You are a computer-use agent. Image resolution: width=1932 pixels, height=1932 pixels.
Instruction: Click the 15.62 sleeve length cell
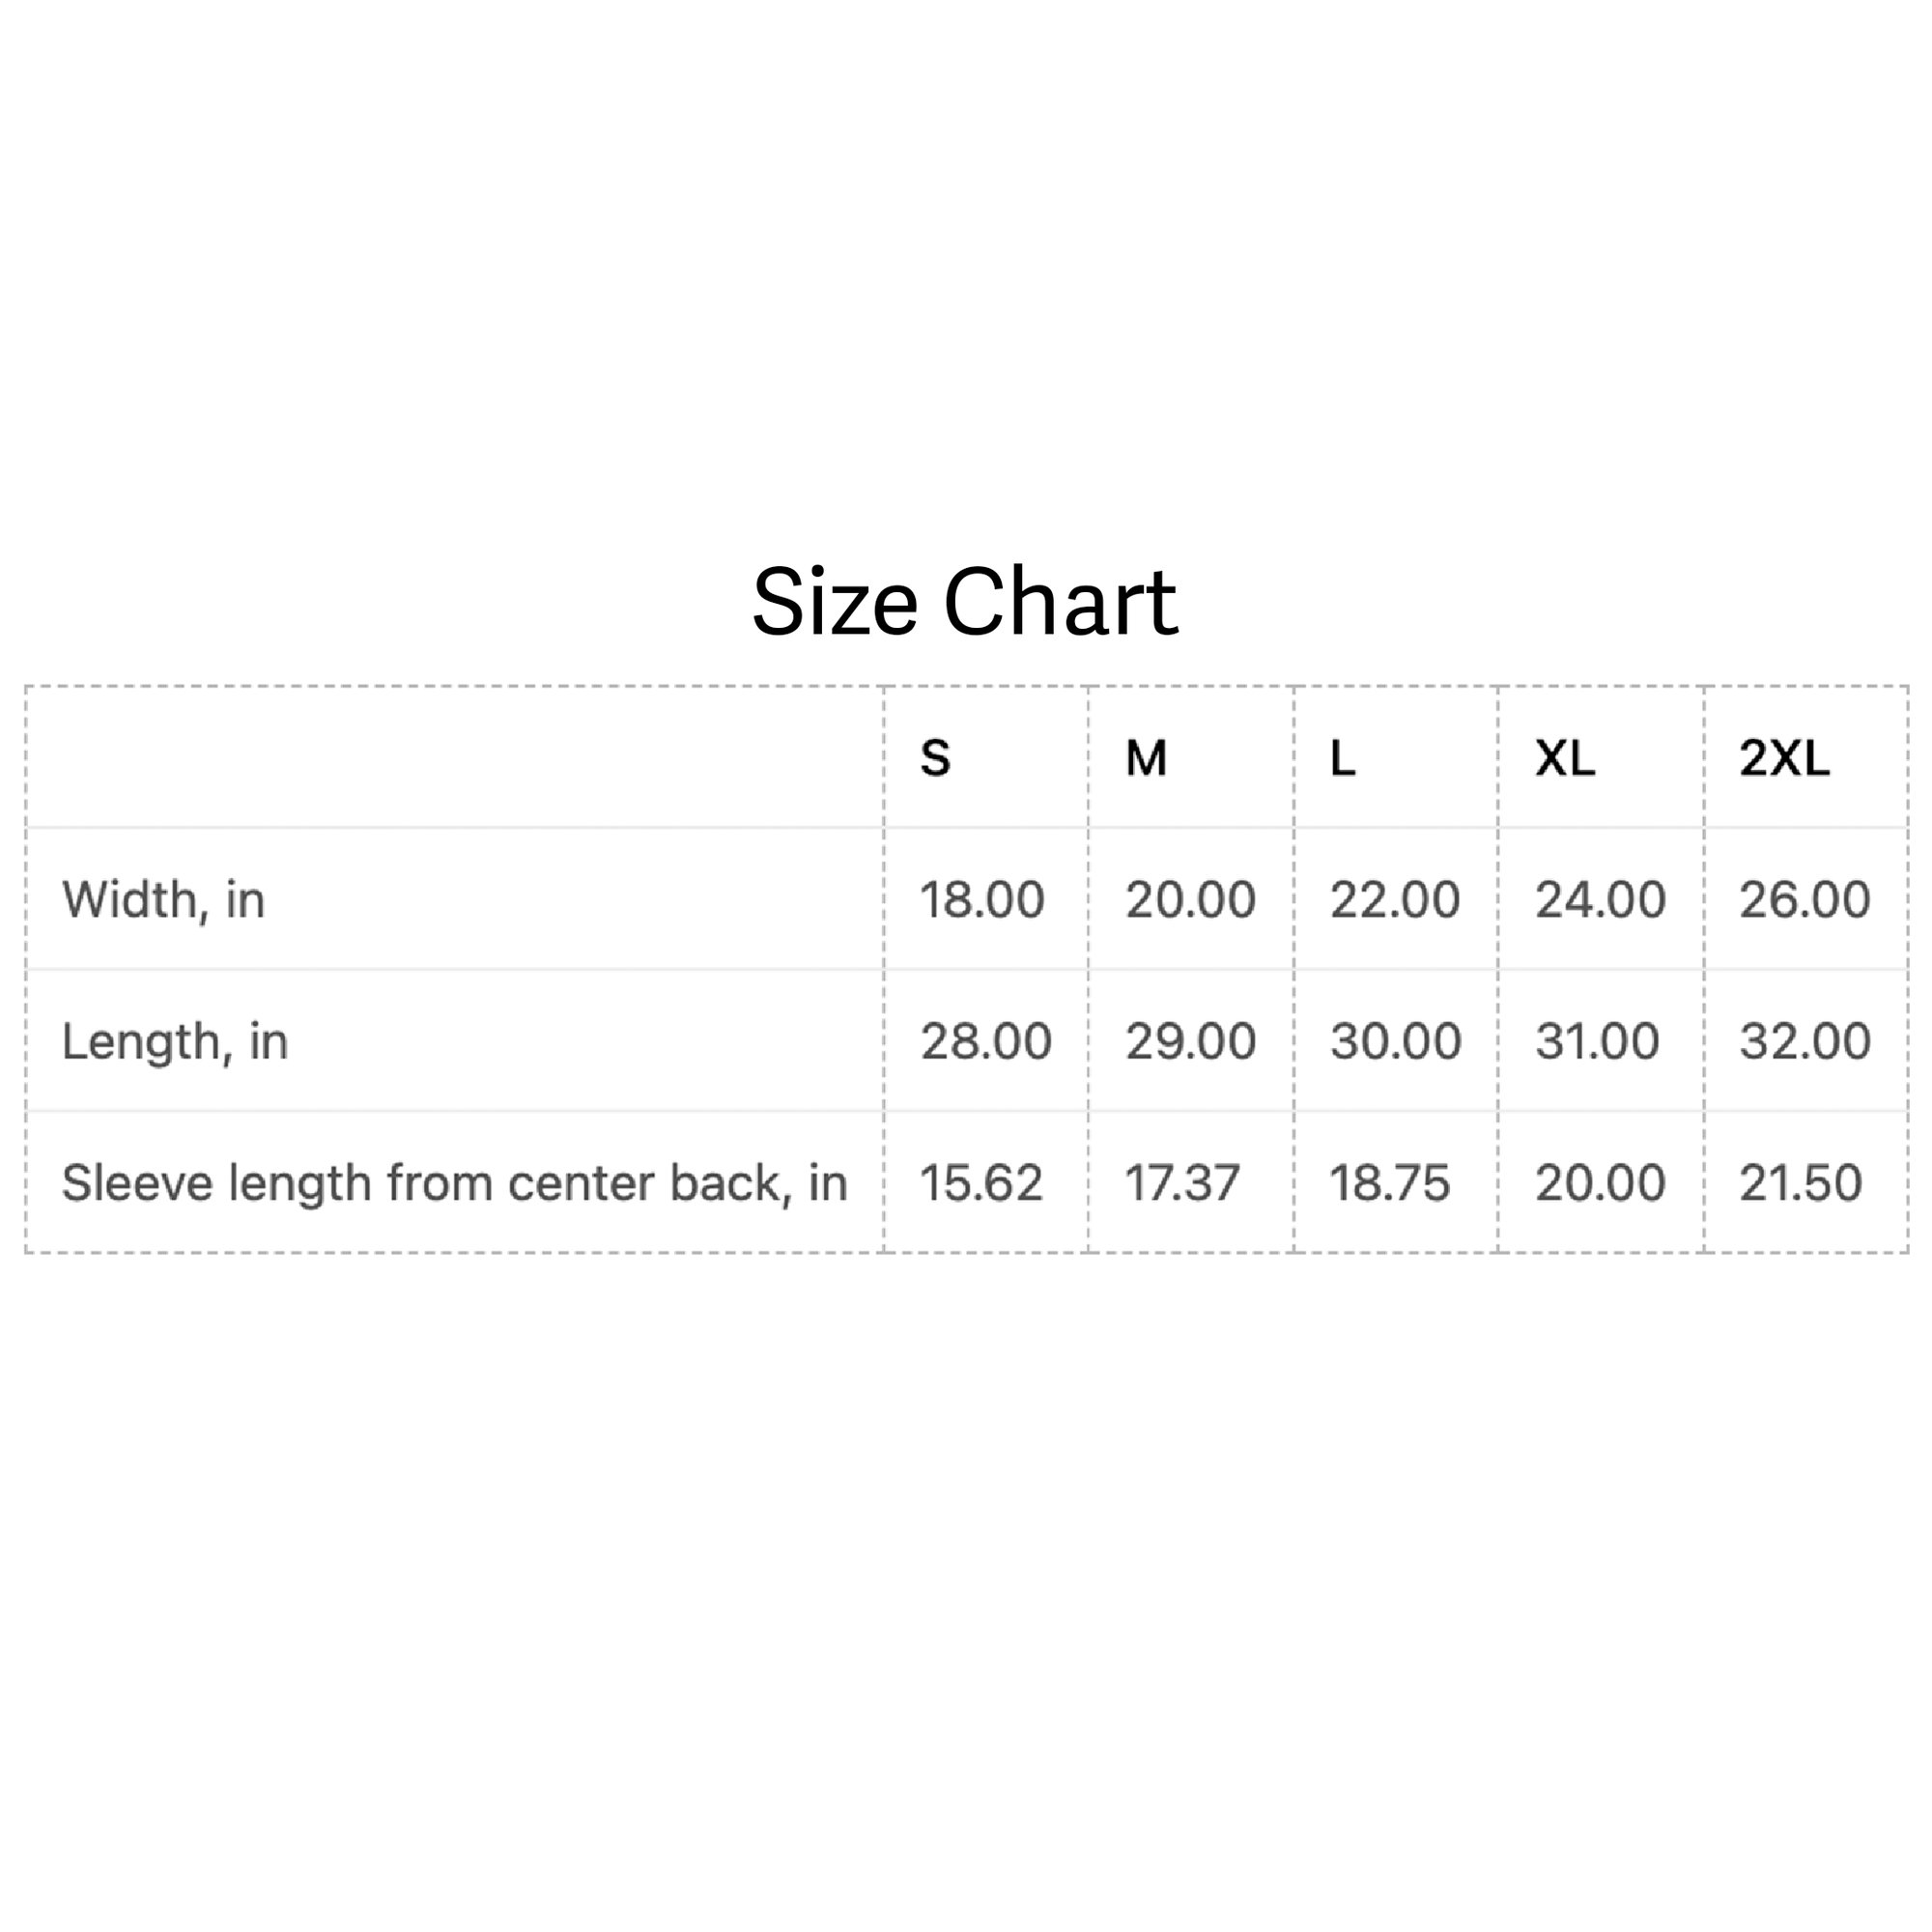[x=981, y=1183]
